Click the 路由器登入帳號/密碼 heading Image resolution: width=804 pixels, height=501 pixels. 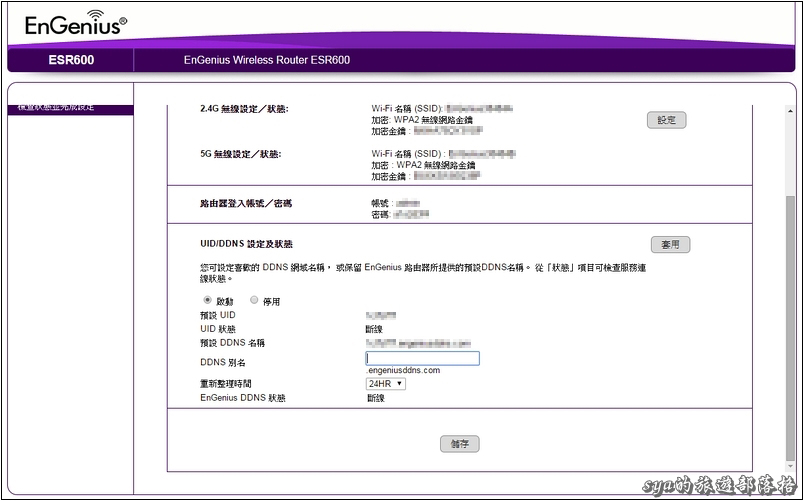click(x=246, y=204)
